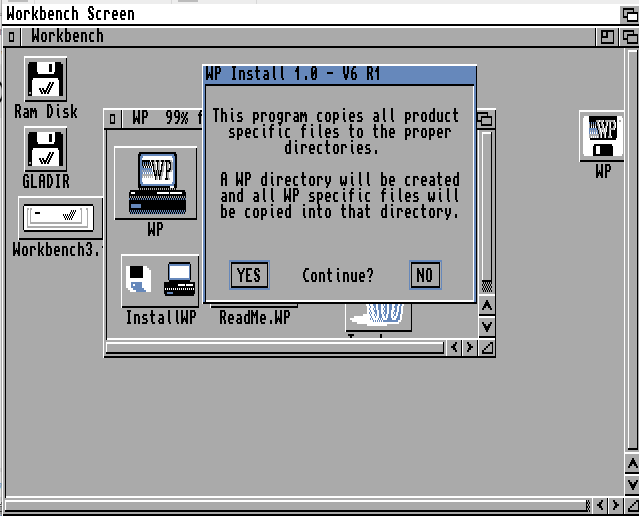Image resolution: width=639 pixels, height=516 pixels.
Task: Click WP window resize gadget
Action: 487,348
